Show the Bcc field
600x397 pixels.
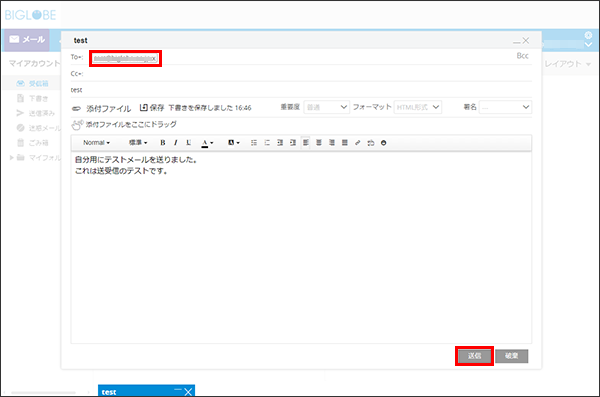coord(522,56)
